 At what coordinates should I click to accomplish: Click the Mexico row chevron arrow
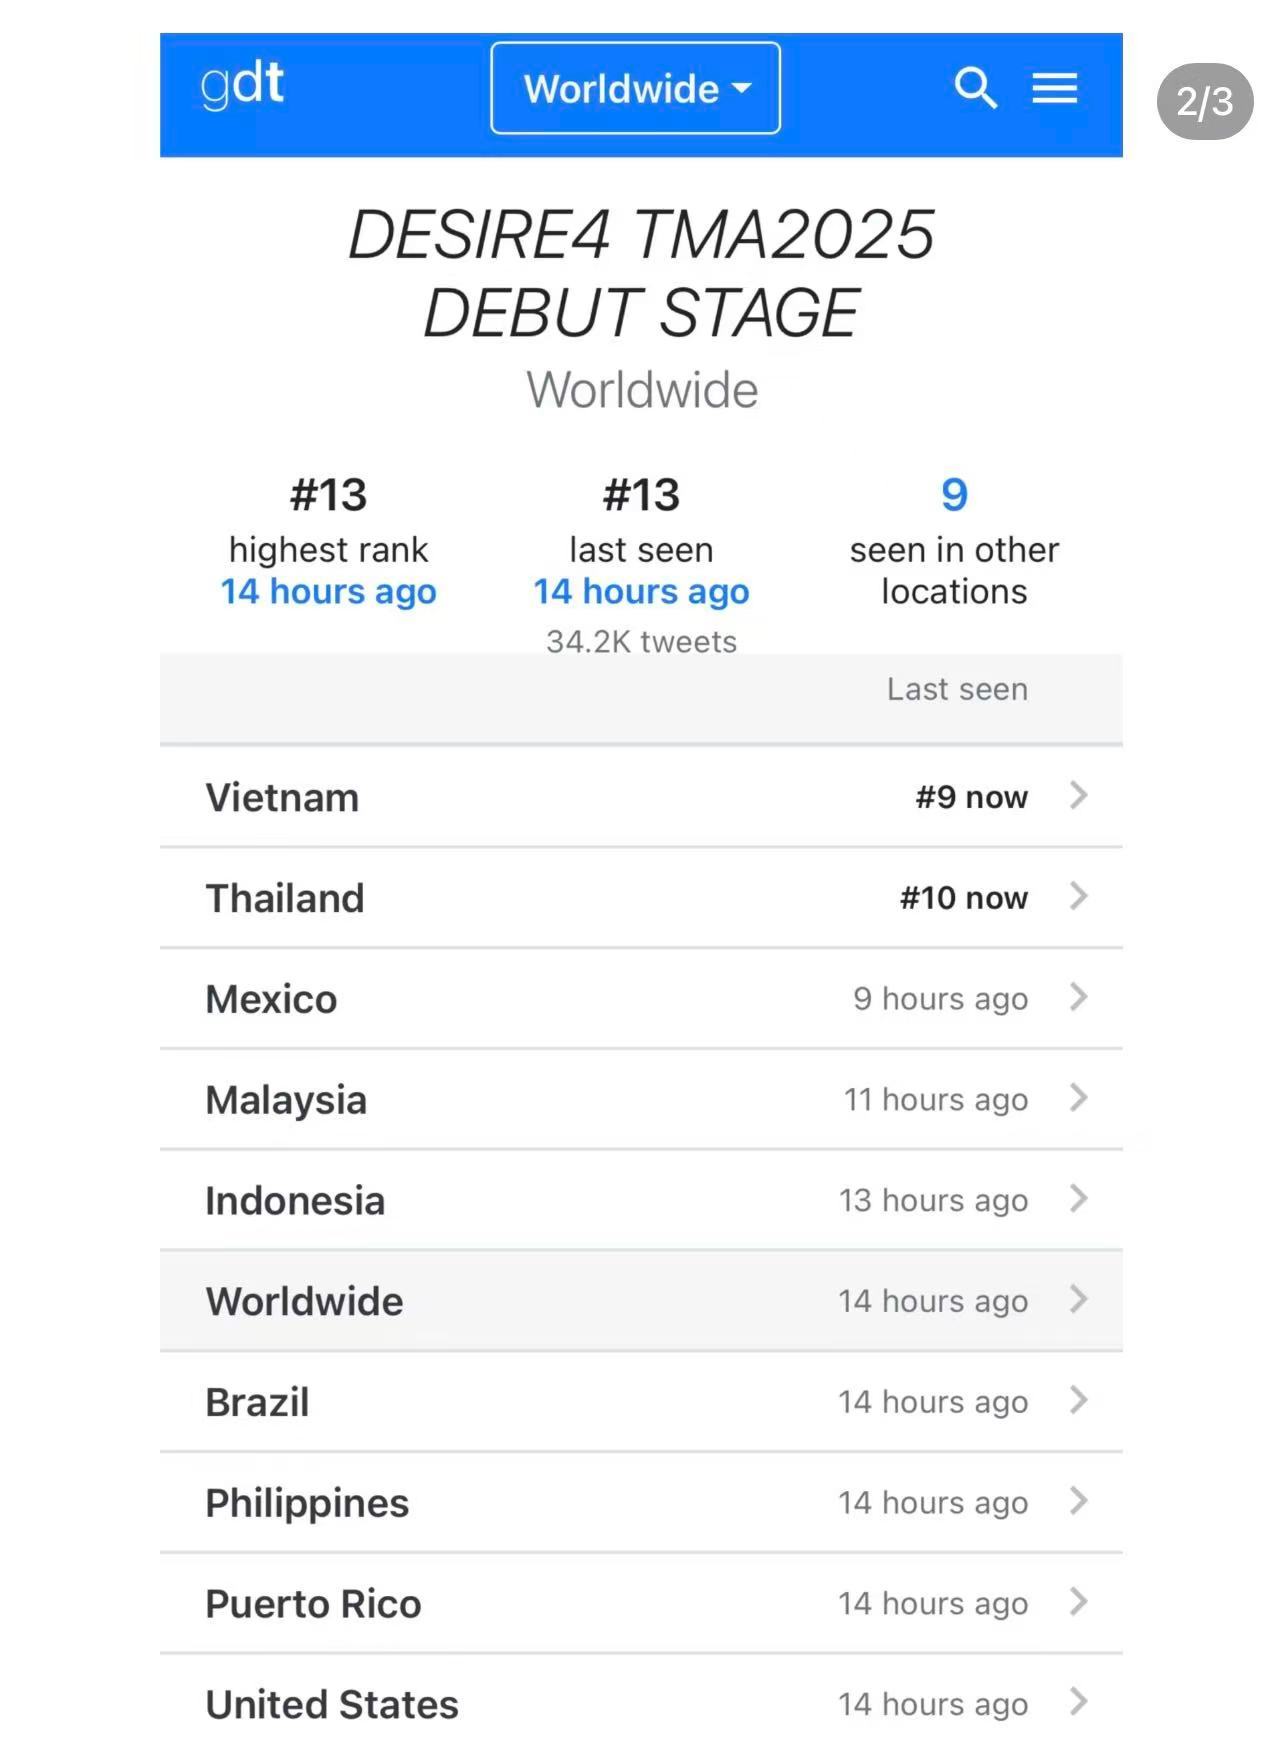click(1078, 998)
